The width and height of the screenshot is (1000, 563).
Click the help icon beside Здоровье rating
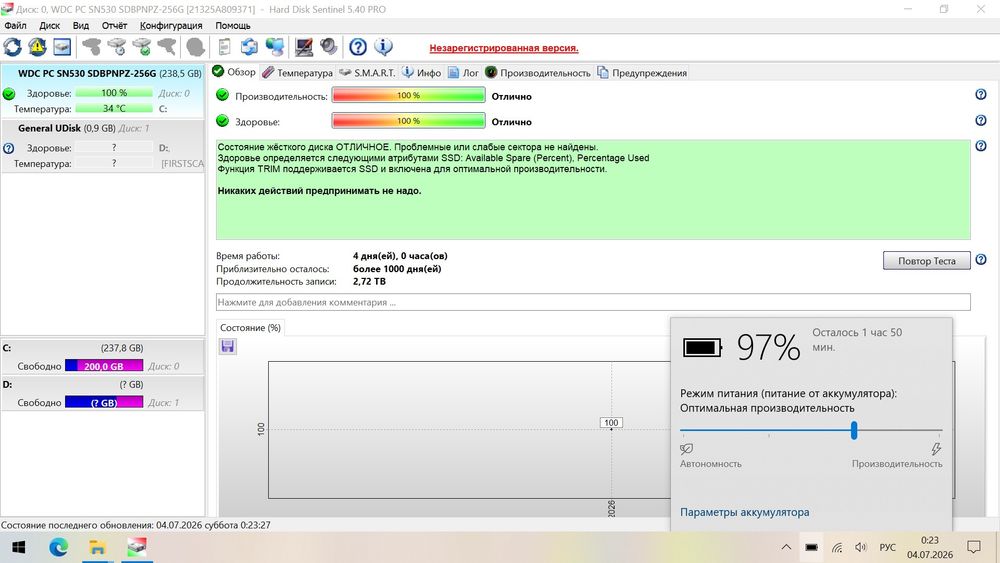point(981,120)
